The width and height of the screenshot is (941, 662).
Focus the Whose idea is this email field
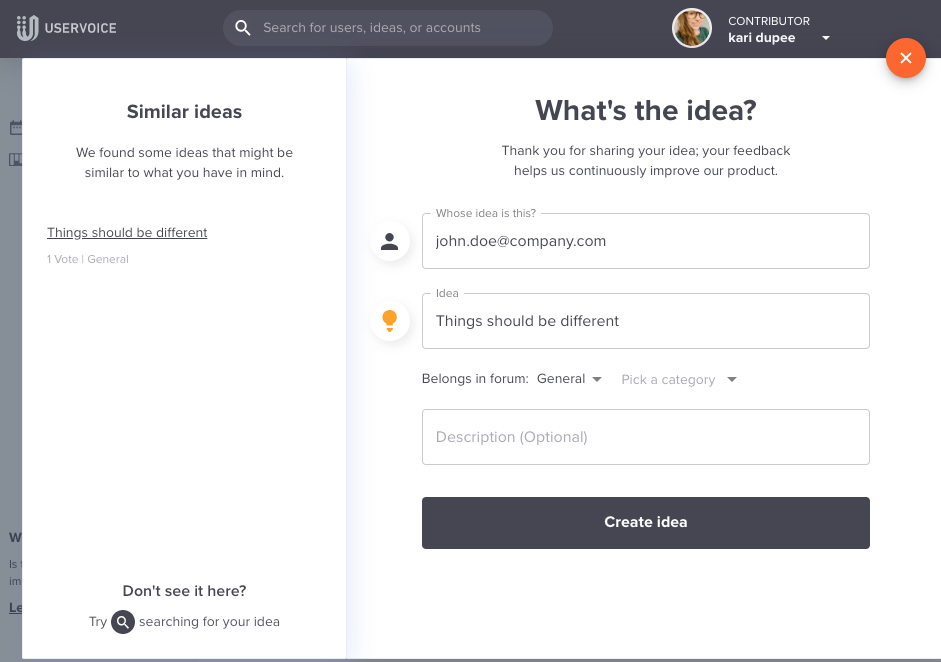click(x=646, y=241)
